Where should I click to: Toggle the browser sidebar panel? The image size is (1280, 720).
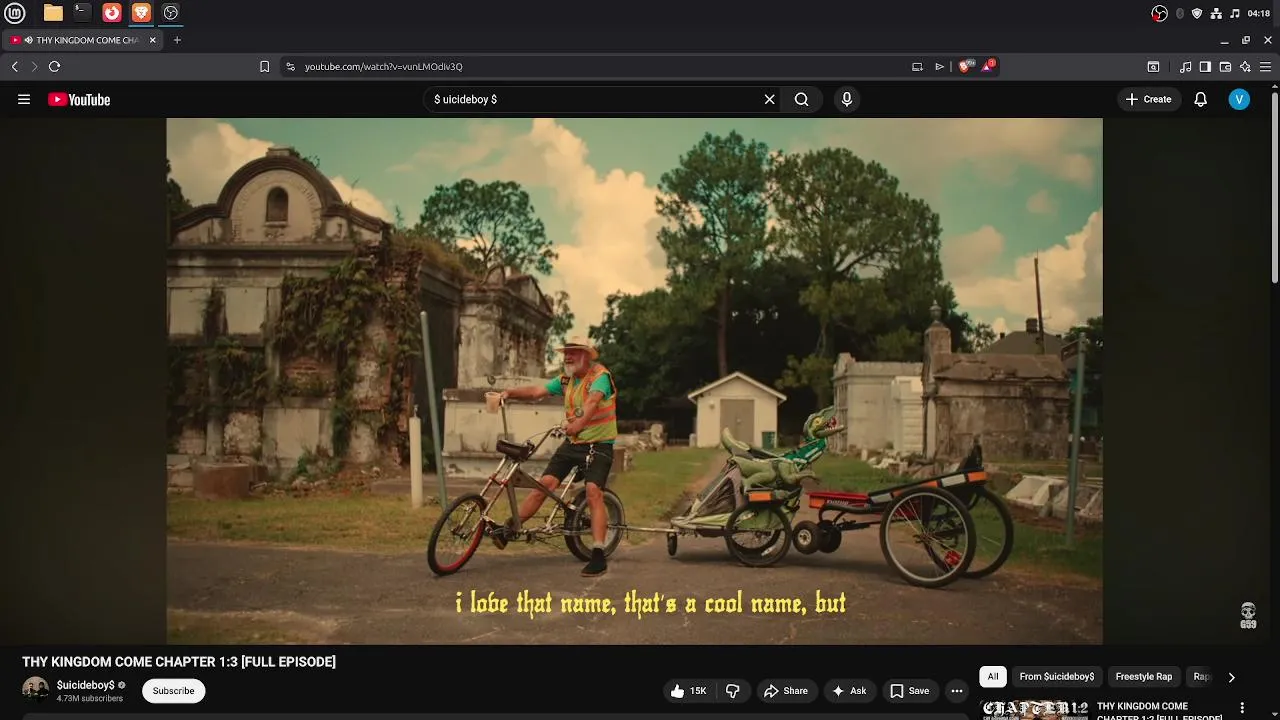click(x=1205, y=66)
